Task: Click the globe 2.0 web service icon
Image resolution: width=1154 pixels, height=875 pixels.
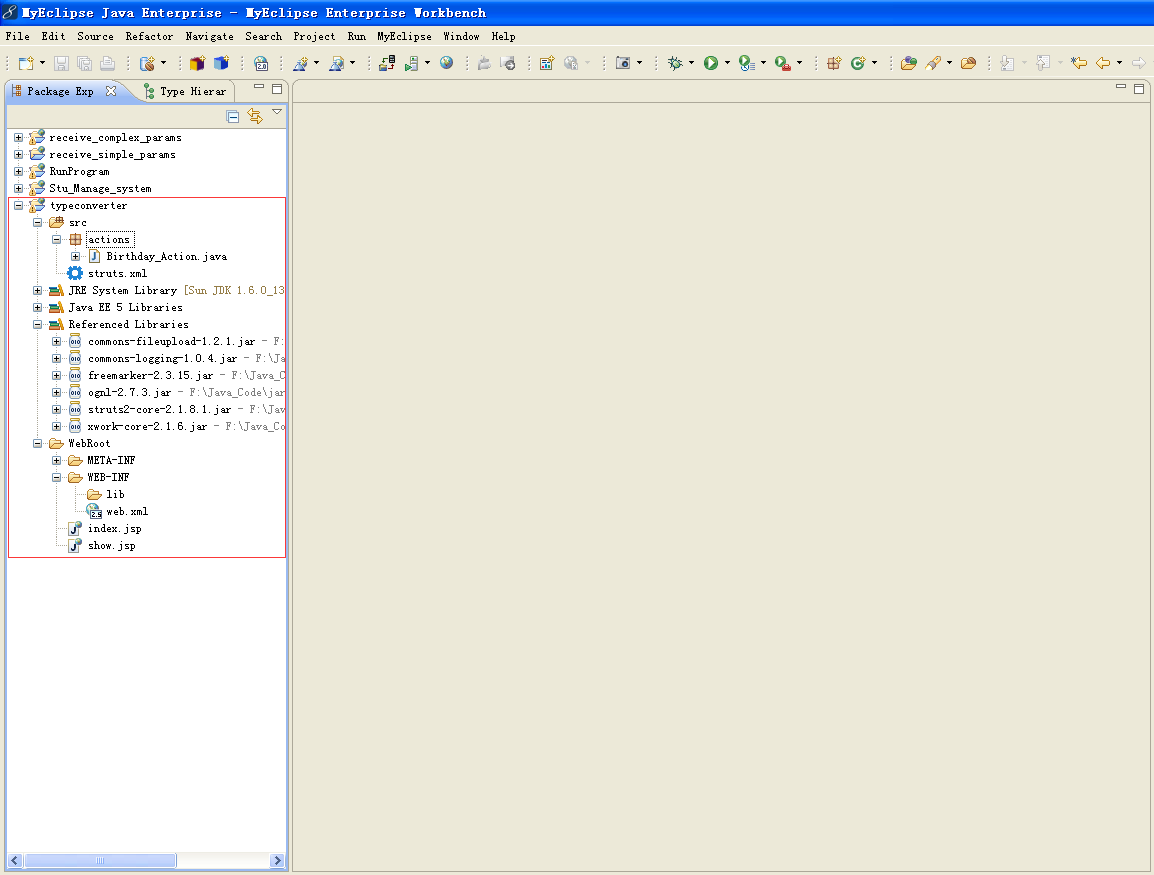Action: click(x=261, y=63)
